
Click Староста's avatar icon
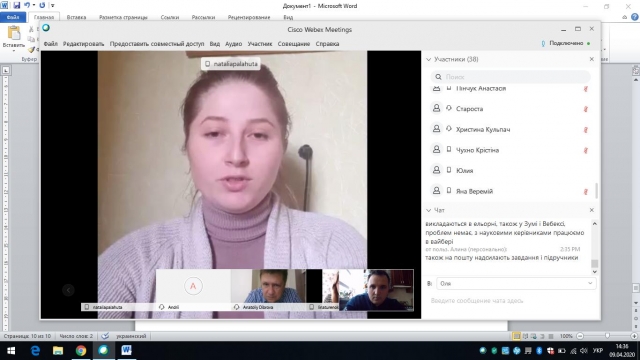(436, 108)
